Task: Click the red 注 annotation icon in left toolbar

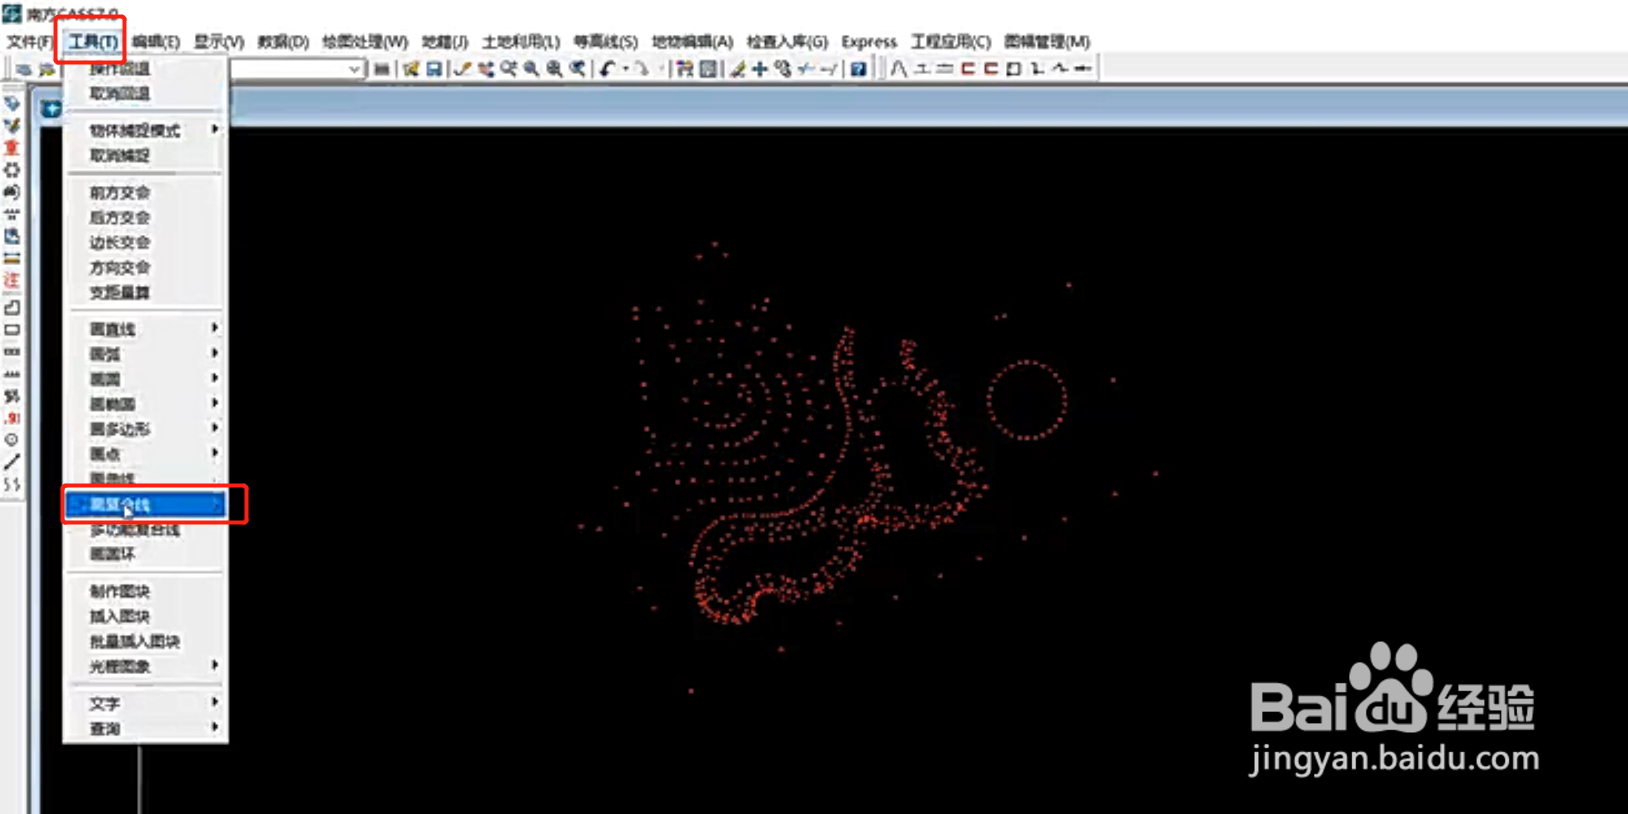Action: (12, 282)
